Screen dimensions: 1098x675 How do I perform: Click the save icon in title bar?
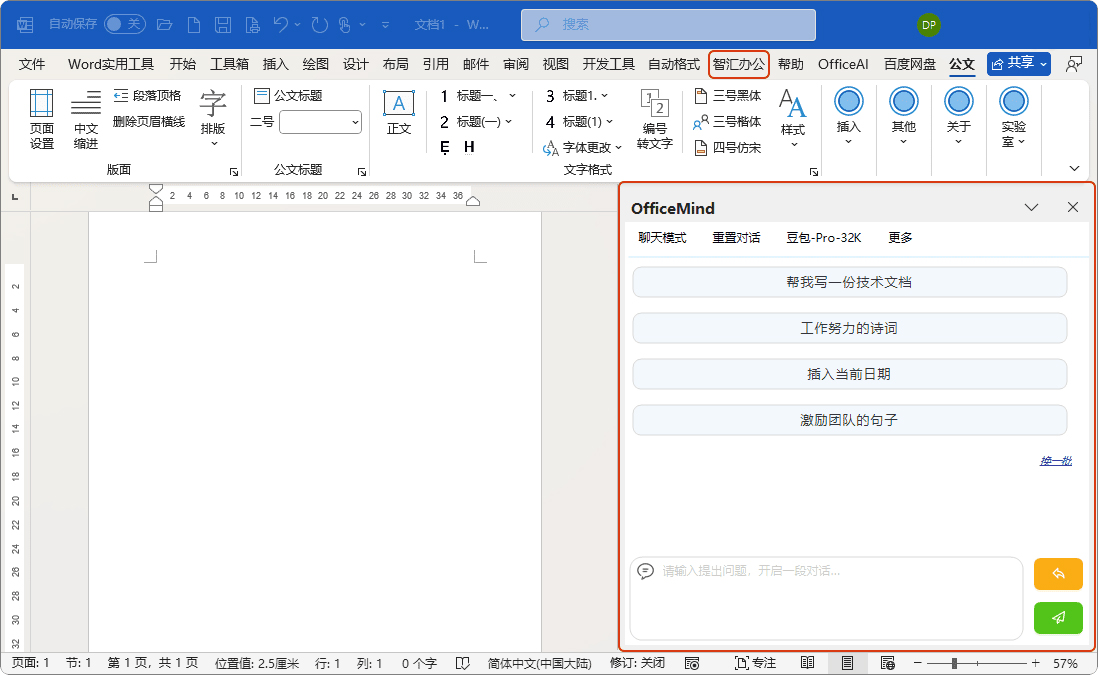tap(224, 24)
